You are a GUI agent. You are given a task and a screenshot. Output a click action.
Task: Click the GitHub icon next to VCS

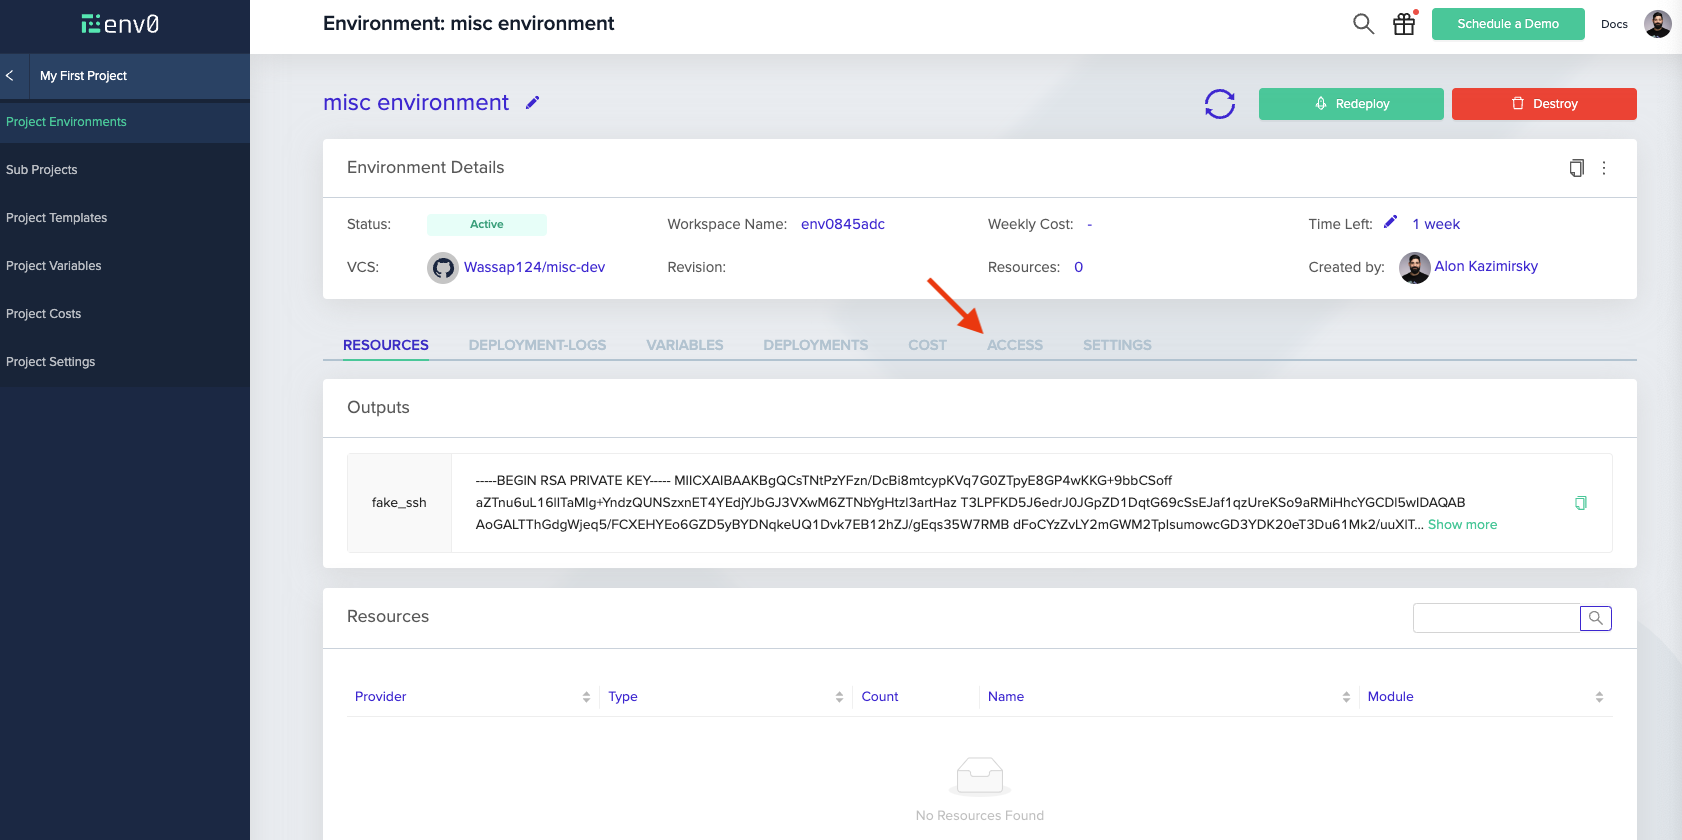[x=443, y=268]
